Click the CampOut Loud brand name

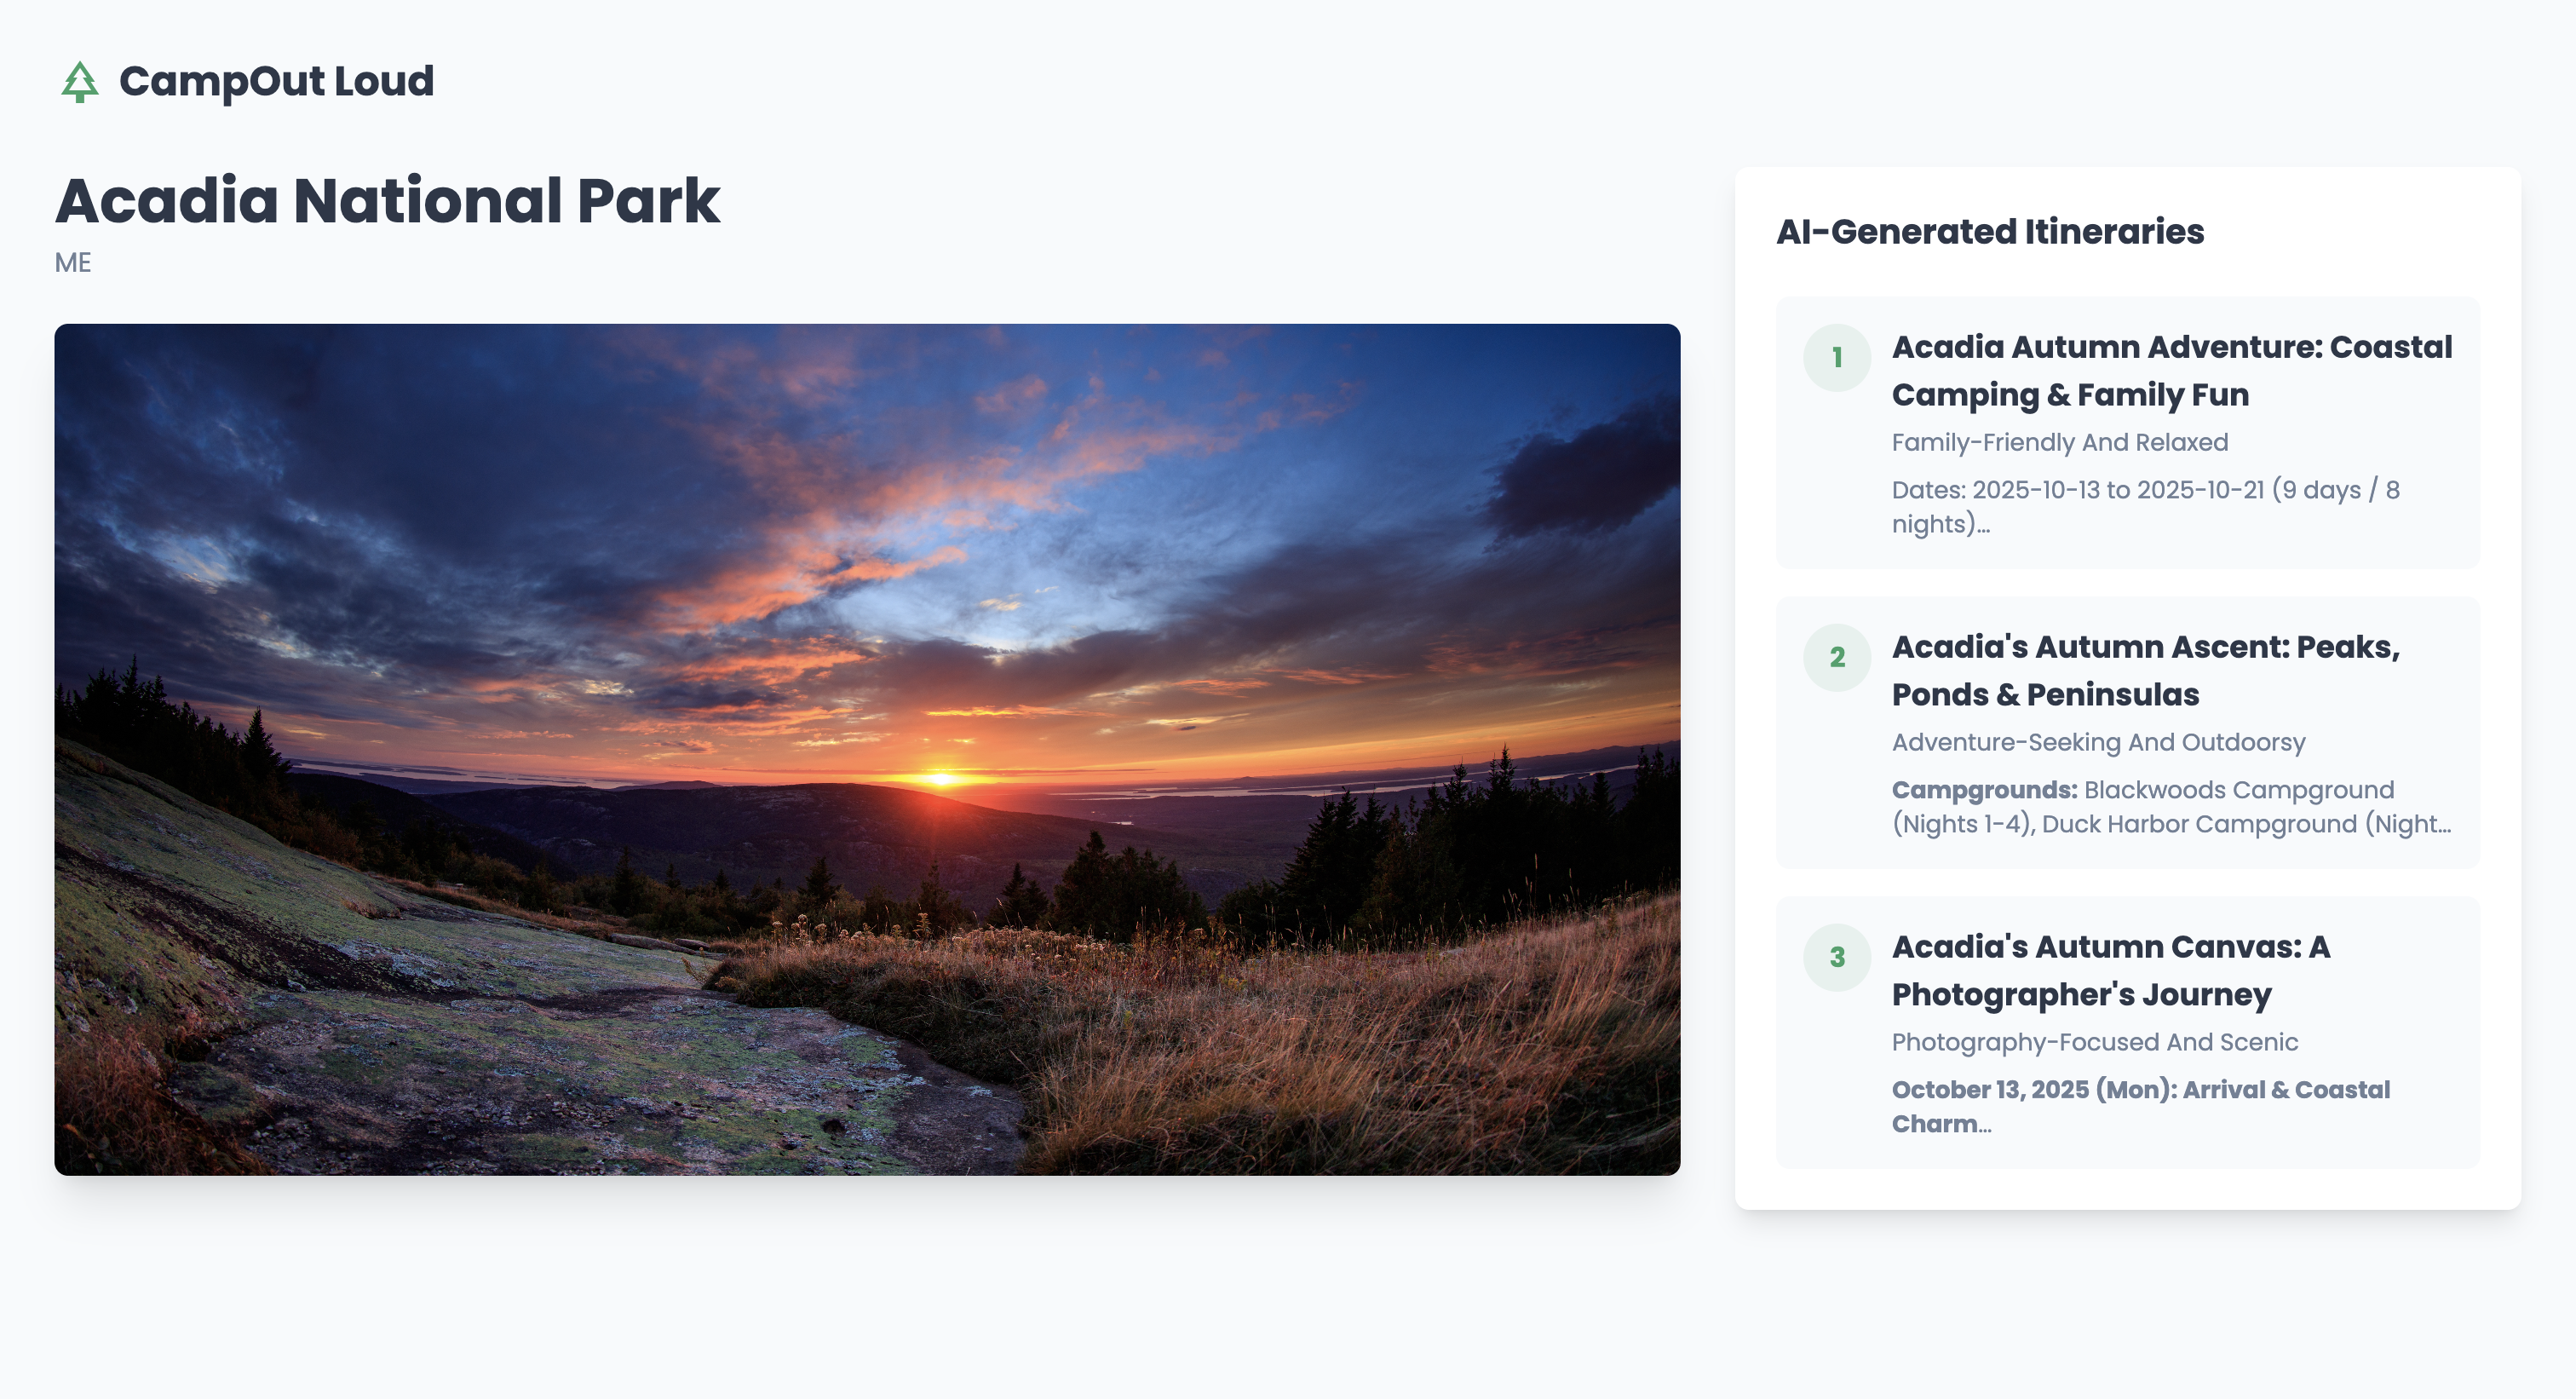click(276, 81)
